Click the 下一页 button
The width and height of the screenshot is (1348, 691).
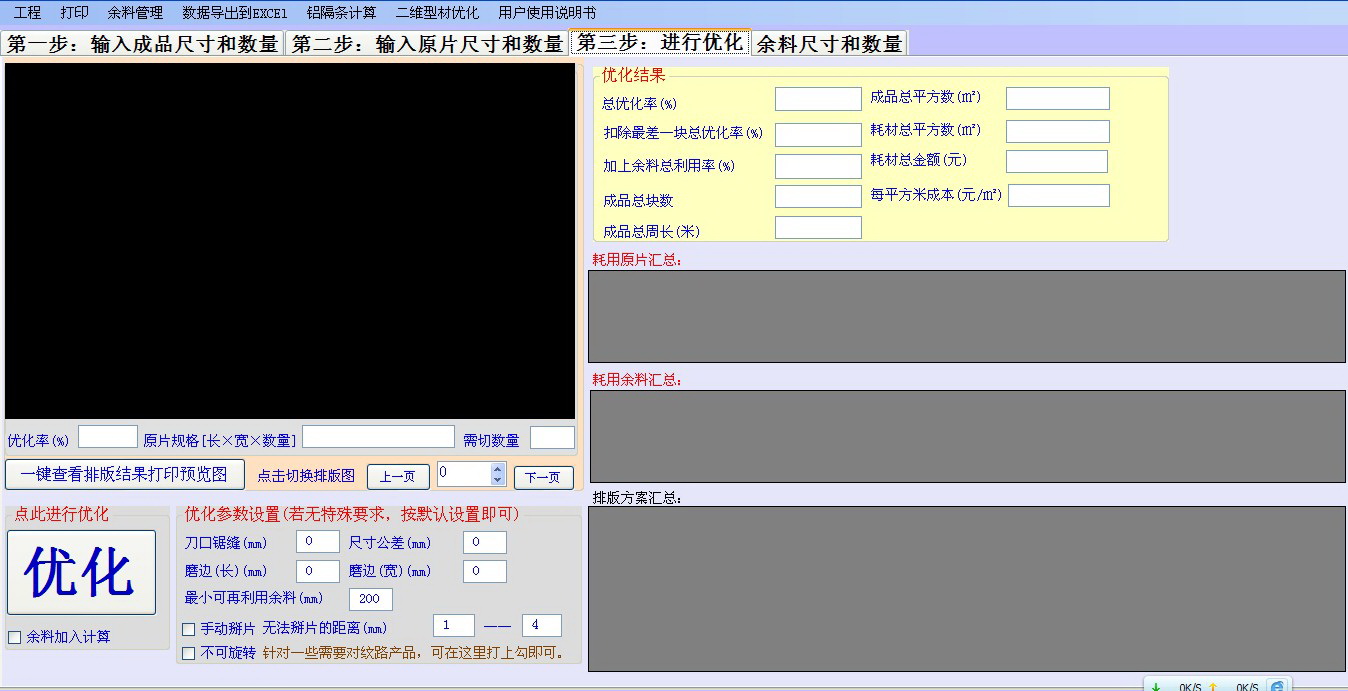544,477
